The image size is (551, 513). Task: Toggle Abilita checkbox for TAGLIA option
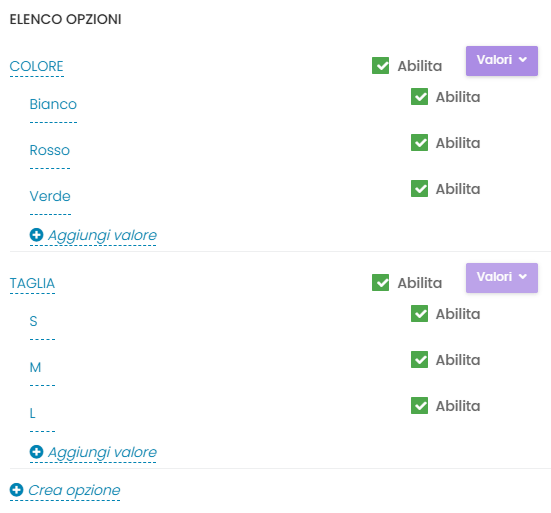(x=381, y=283)
